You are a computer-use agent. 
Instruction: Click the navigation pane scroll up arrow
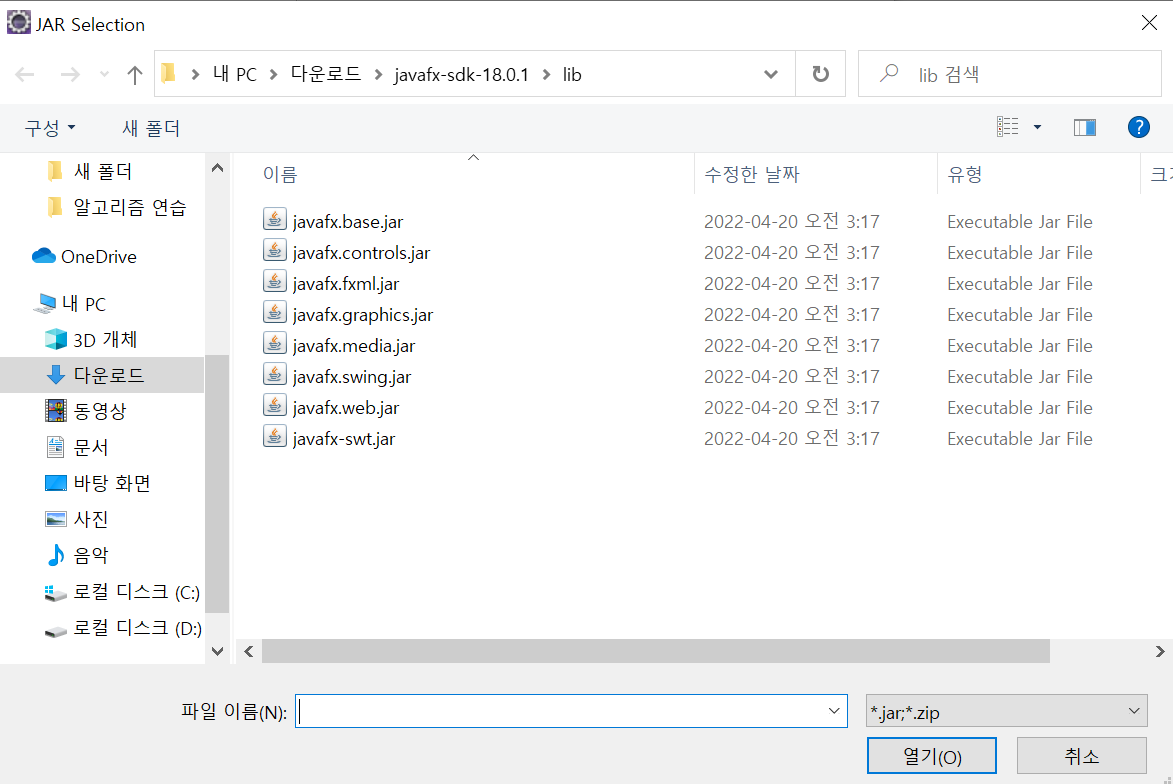218,168
